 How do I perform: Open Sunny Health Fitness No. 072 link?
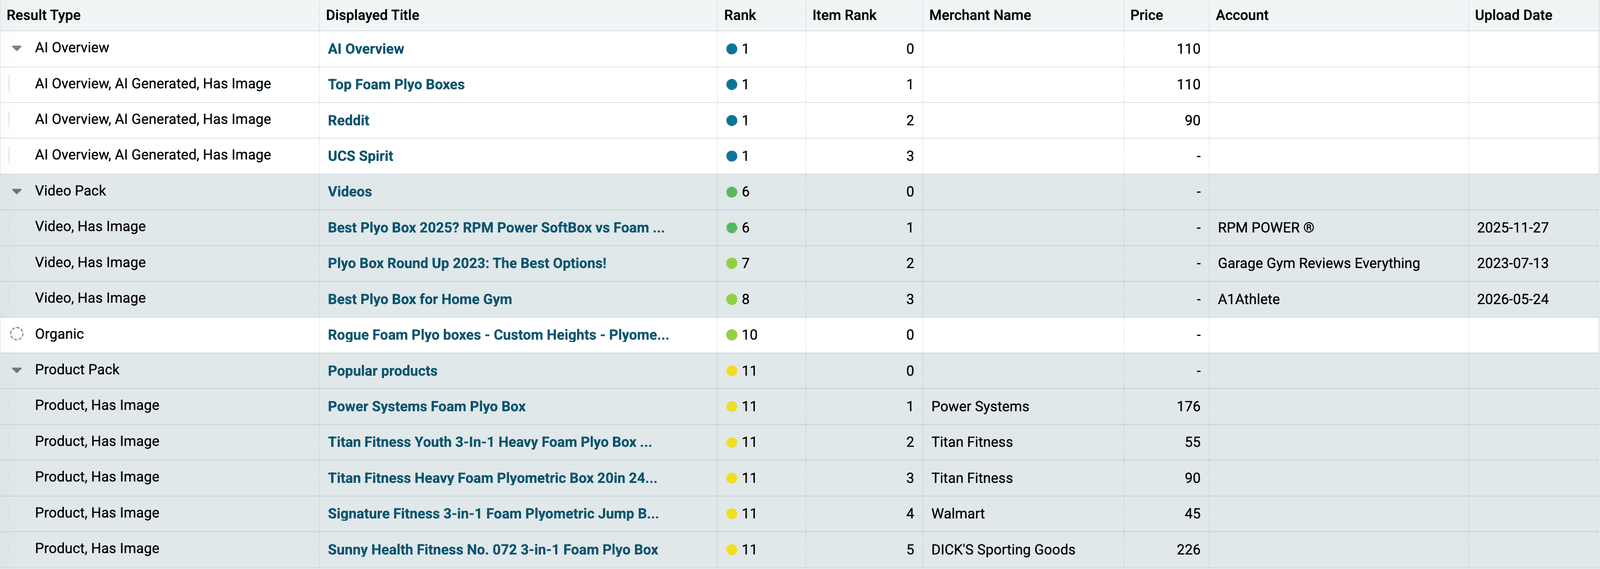point(493,550)
